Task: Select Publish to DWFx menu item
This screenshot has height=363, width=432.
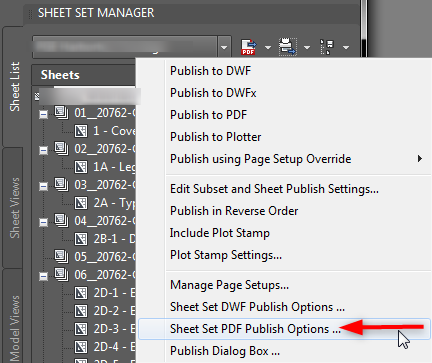Action: 213,93
